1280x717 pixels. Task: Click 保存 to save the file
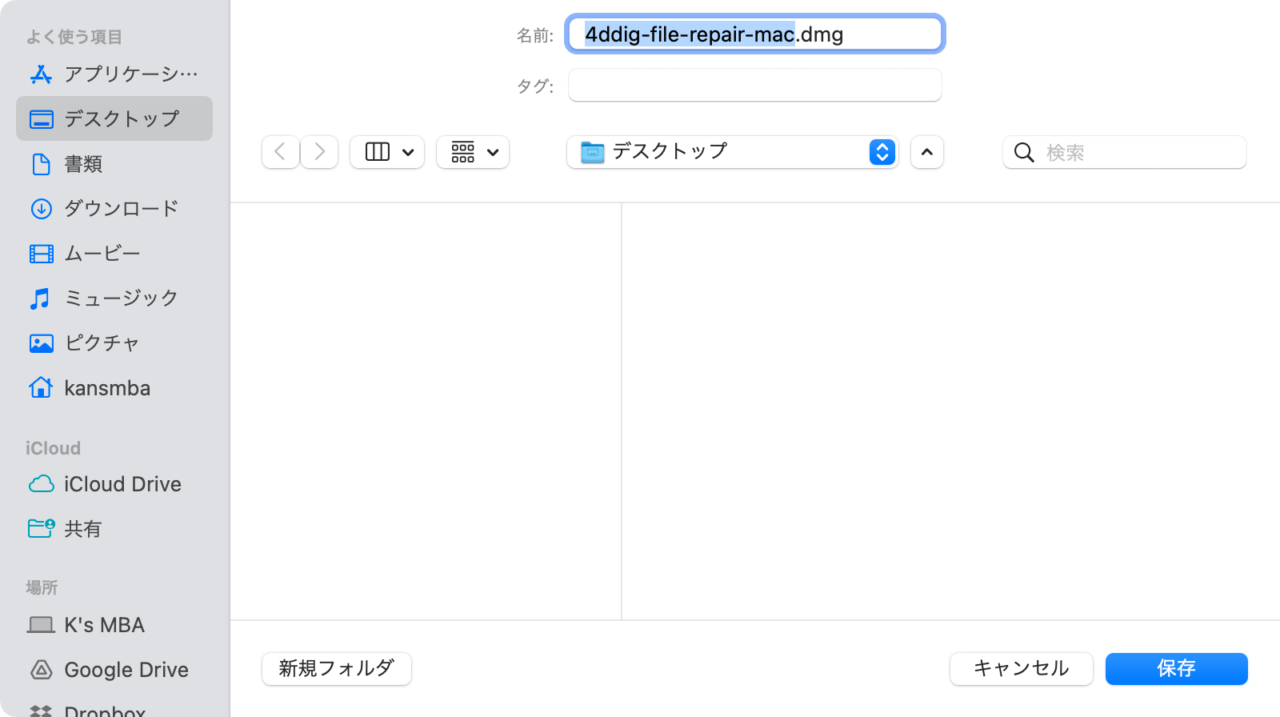[x=1176, y=669]
